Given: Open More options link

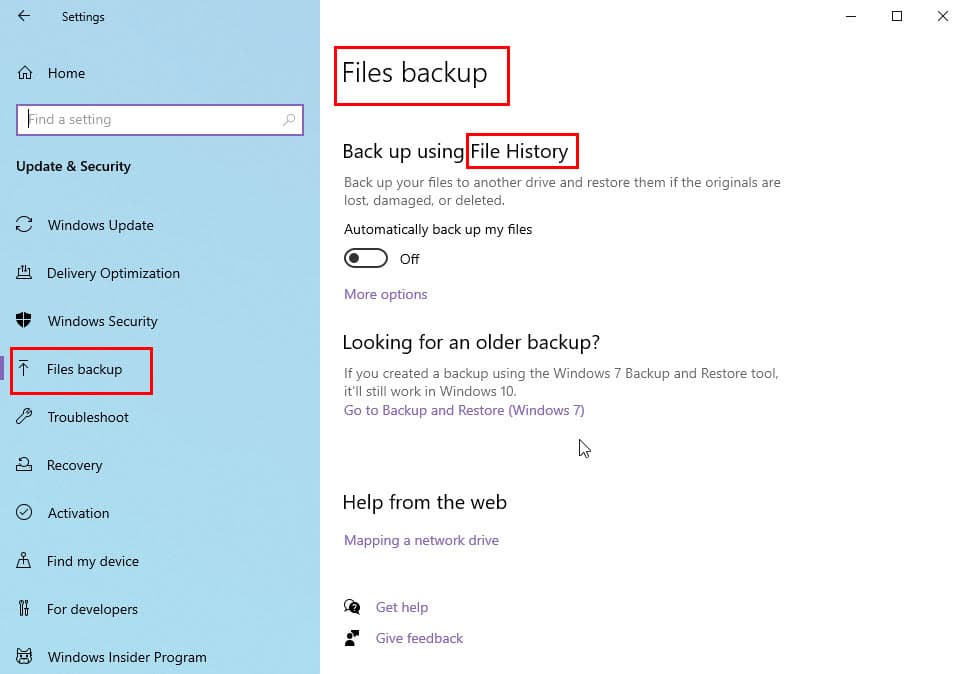Looking at the screenshot, I should click(x=386, y=294).
